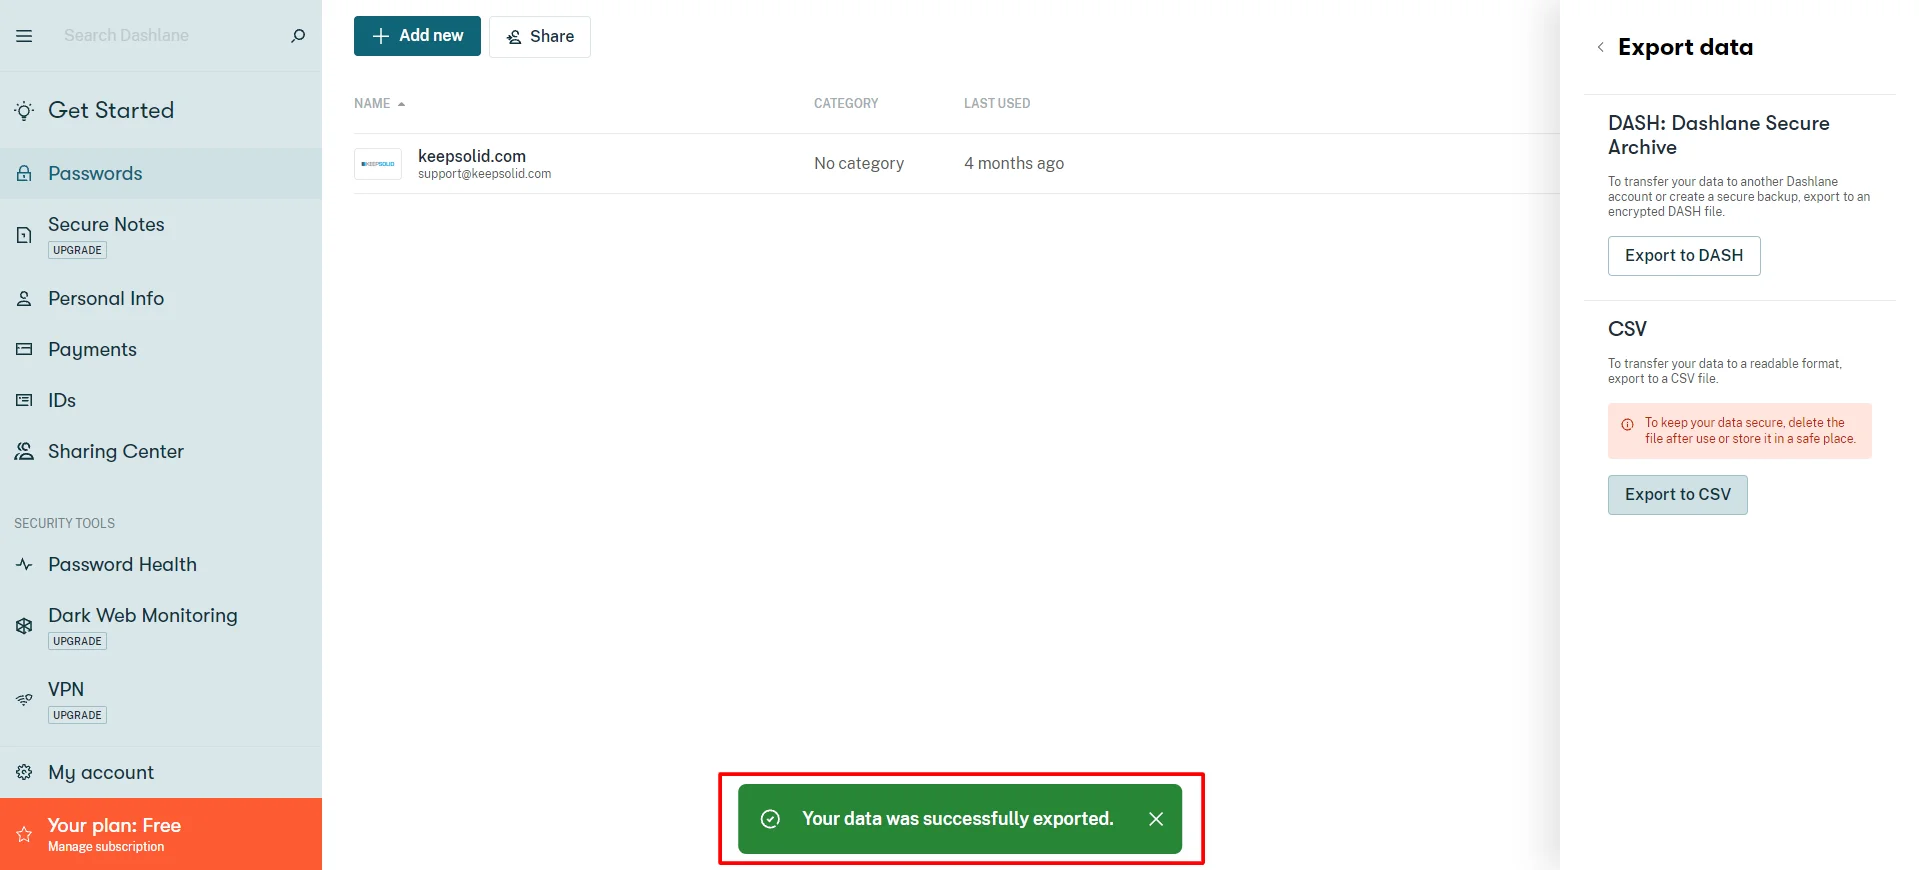Click the Share button
Viewport: 1919px width, 870px height.
pyautogui.click(x=540, y=37)
